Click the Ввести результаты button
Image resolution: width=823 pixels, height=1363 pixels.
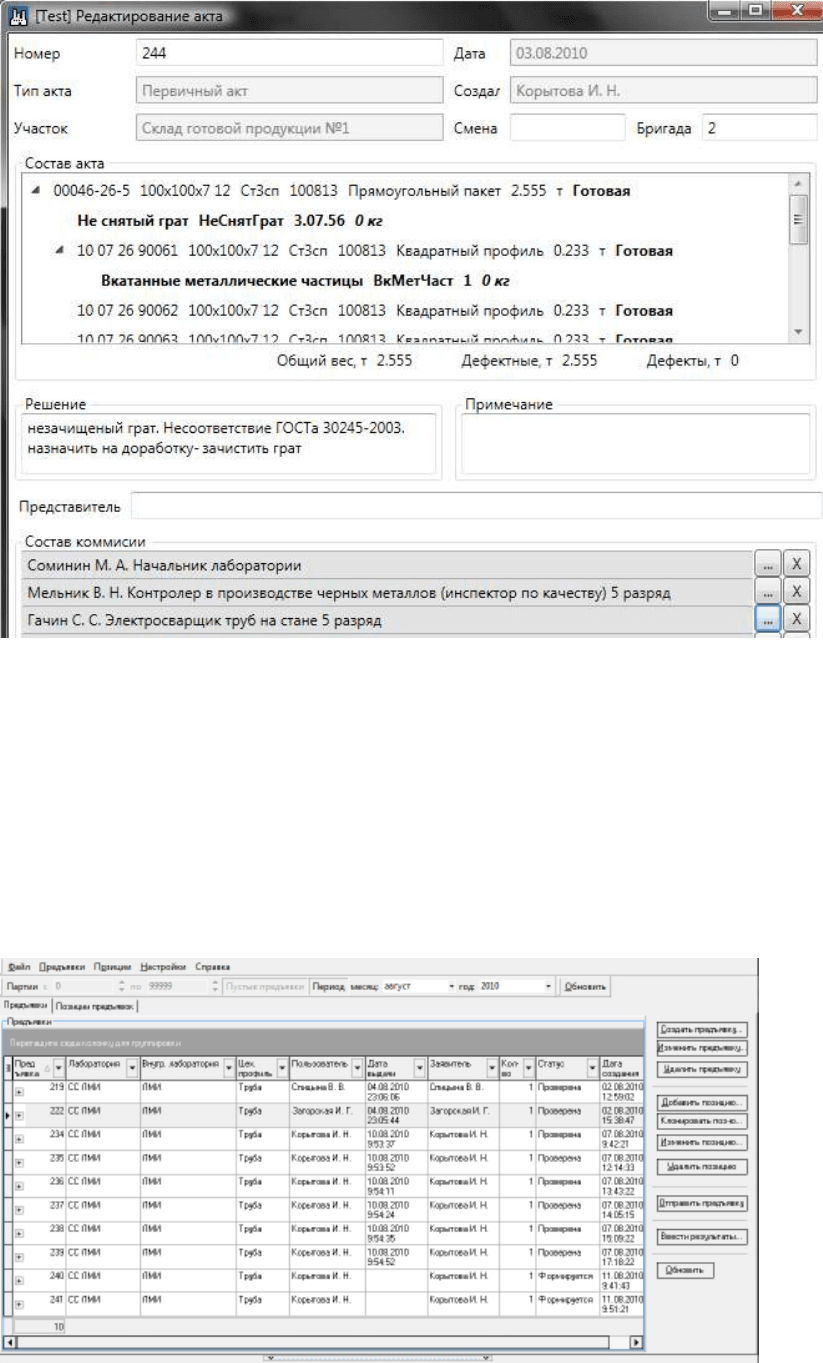tap(703, 1237)
